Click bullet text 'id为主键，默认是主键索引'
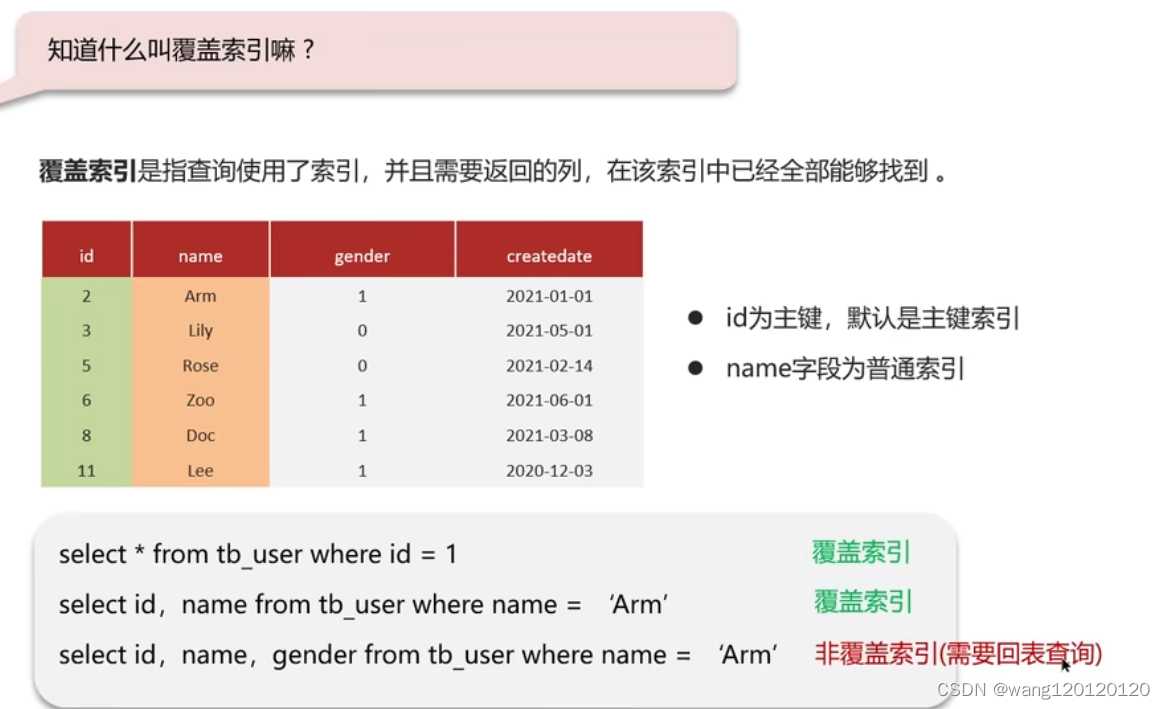Viewport: 1165px width, 709px height. [872, 318]
